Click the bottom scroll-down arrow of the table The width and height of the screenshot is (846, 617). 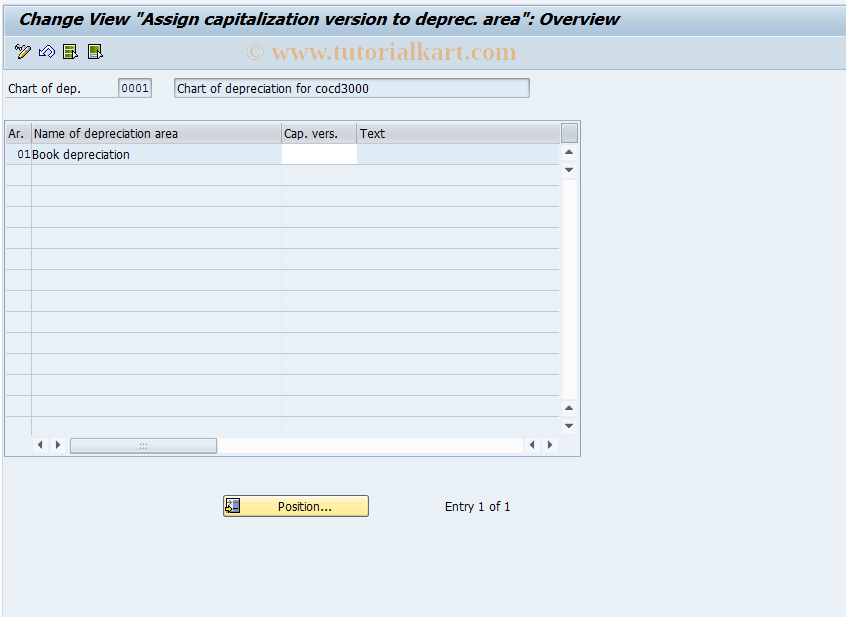tap(569, 426)
